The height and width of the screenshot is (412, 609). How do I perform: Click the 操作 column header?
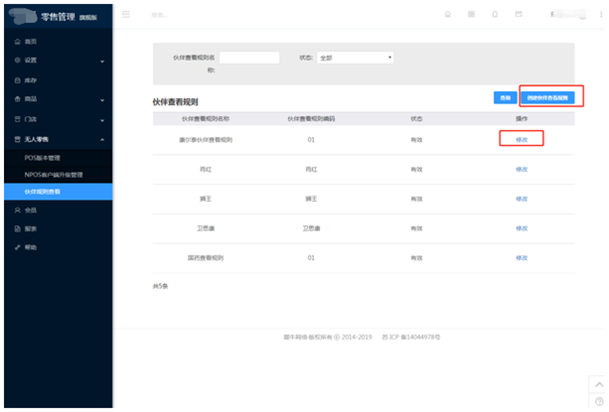coord(521,119)
